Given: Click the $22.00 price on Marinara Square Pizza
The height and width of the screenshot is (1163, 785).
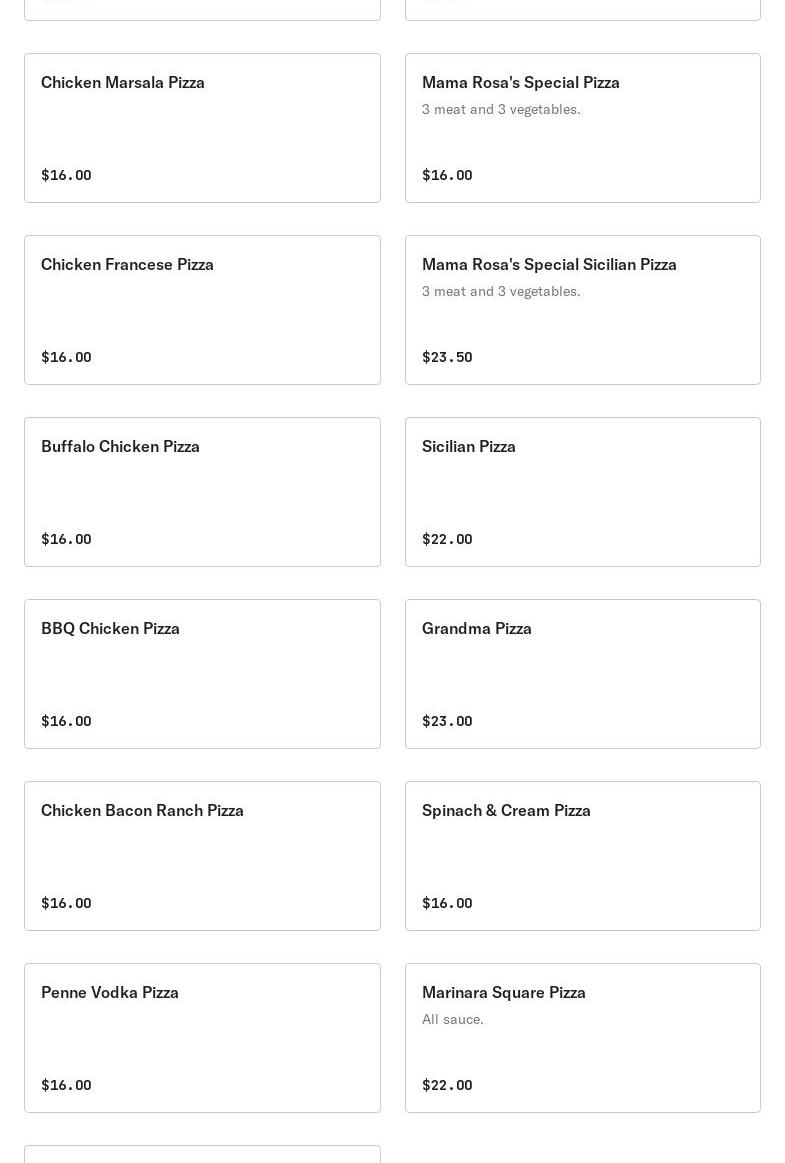Looking at the screenshot, I should pos(447,1085).
